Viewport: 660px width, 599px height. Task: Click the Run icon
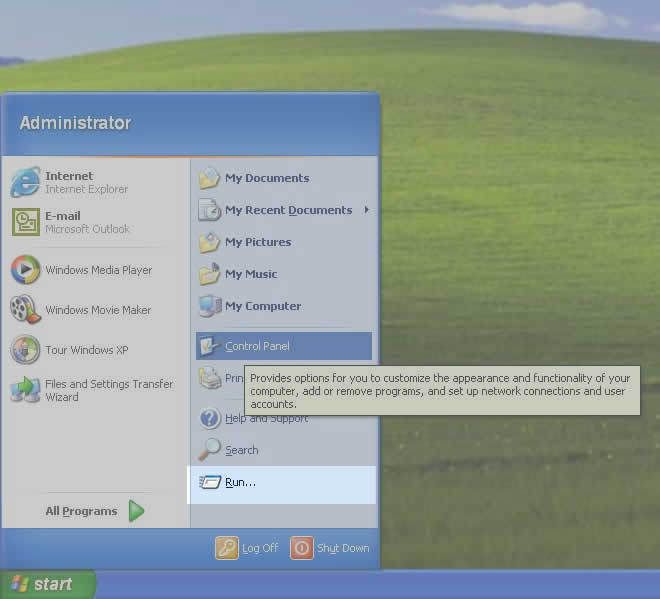[210, 482]
